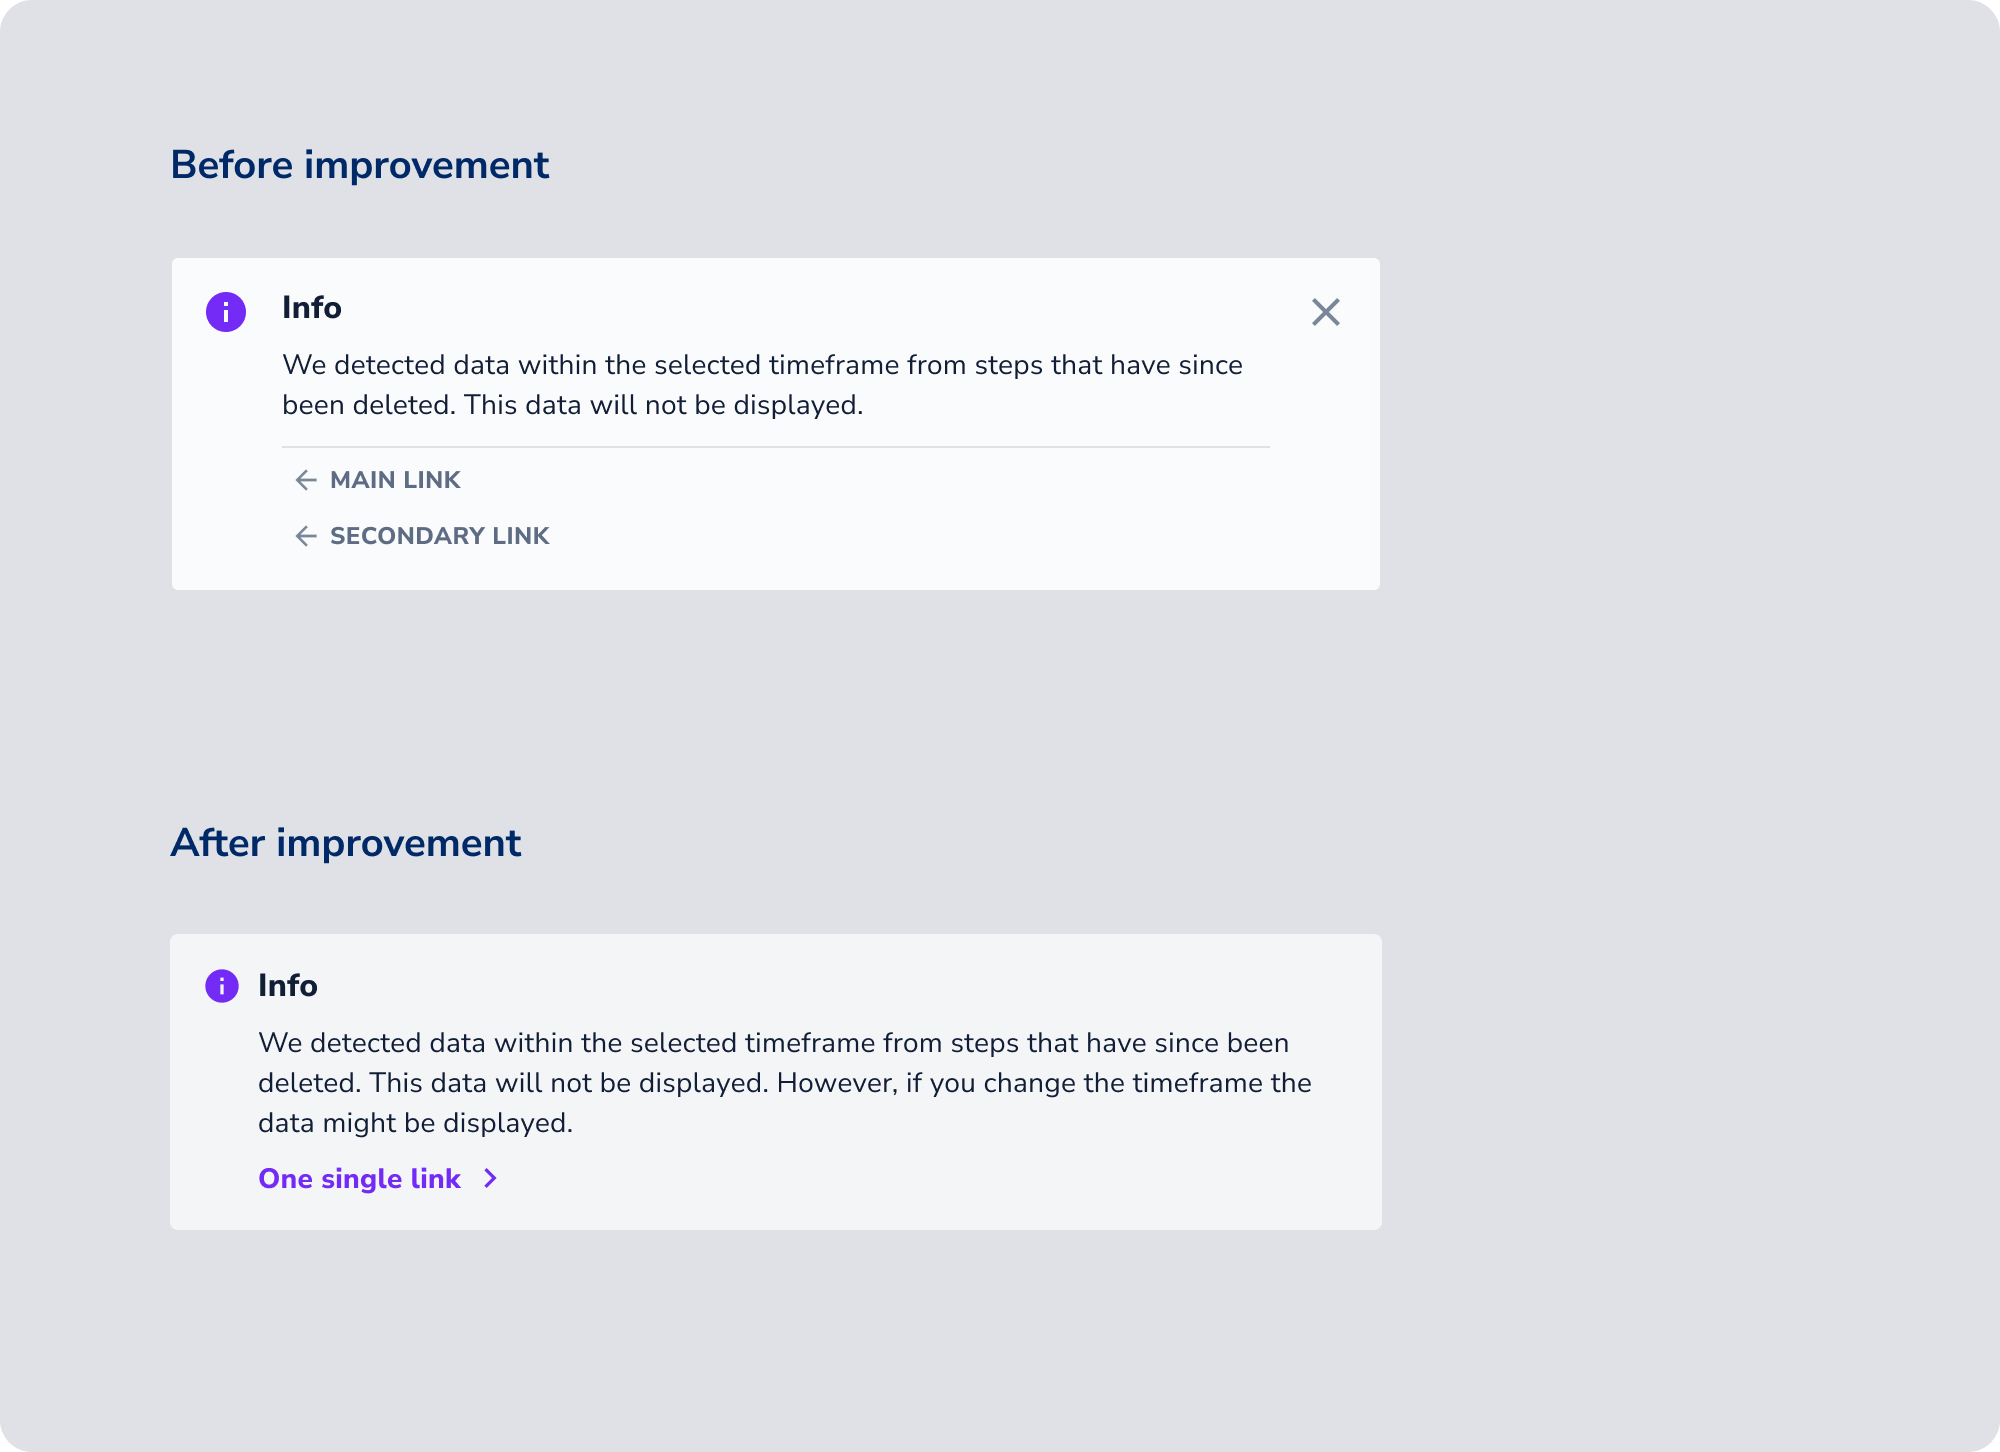The image size is (2000, 1452).
Task: Click 'This data will not be displayed.' in the Before banner
Action: click(663, 405)
